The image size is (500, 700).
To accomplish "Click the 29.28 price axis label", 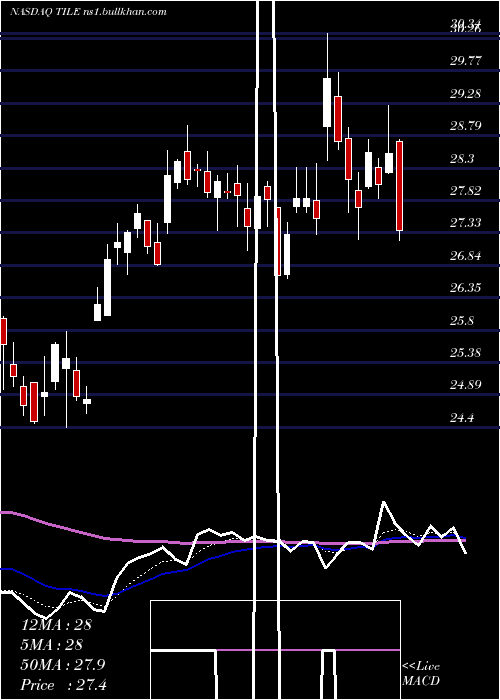I will [x=466, y=94].
